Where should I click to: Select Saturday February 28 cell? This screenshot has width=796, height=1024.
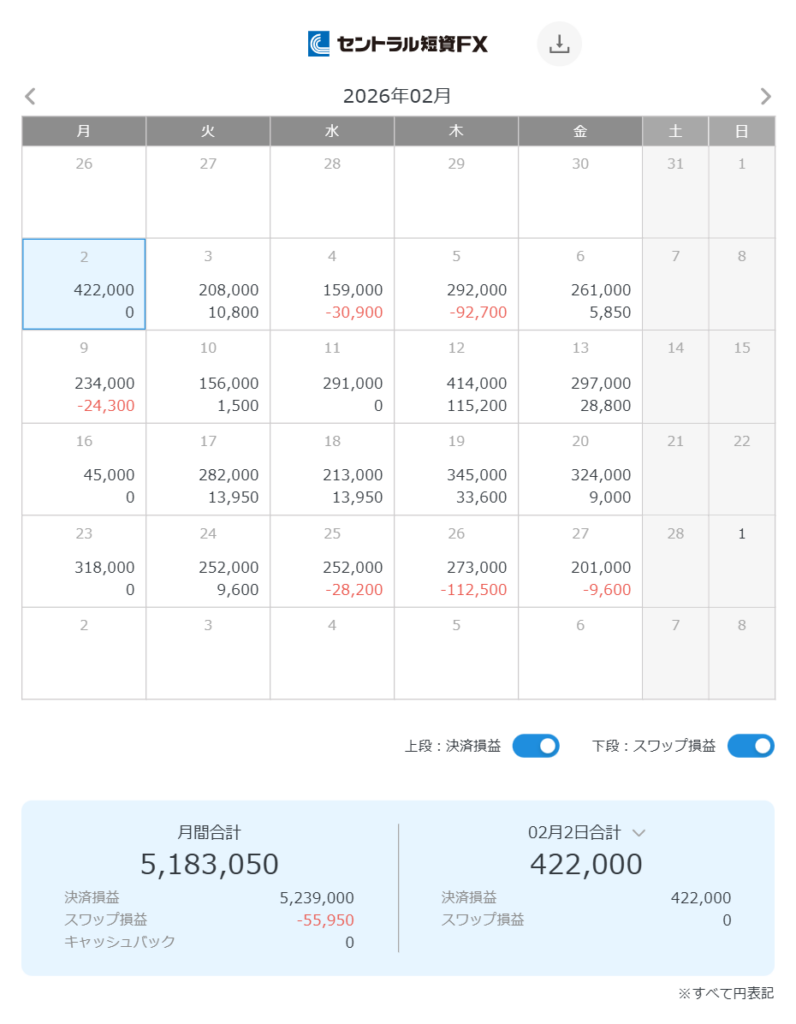tap(675, 561)
